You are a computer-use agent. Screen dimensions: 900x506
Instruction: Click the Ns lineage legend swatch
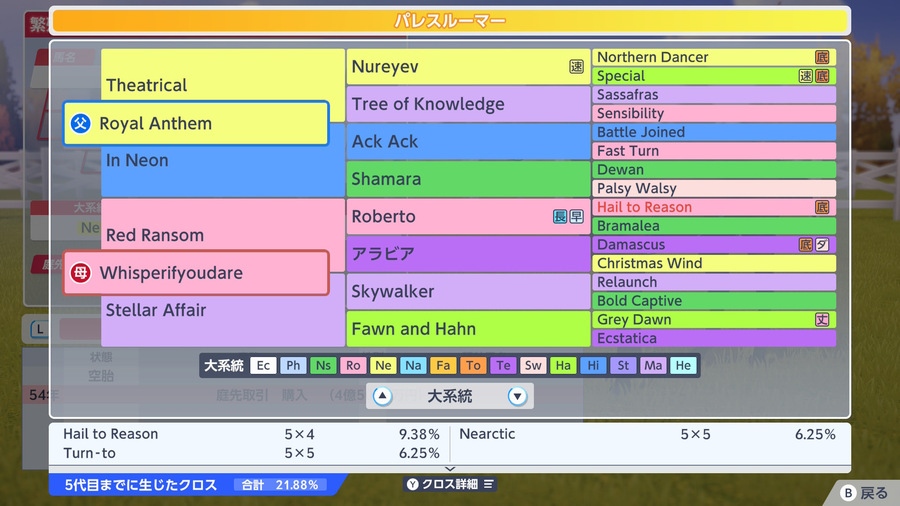pyautogui.click(x=323, y=365)
